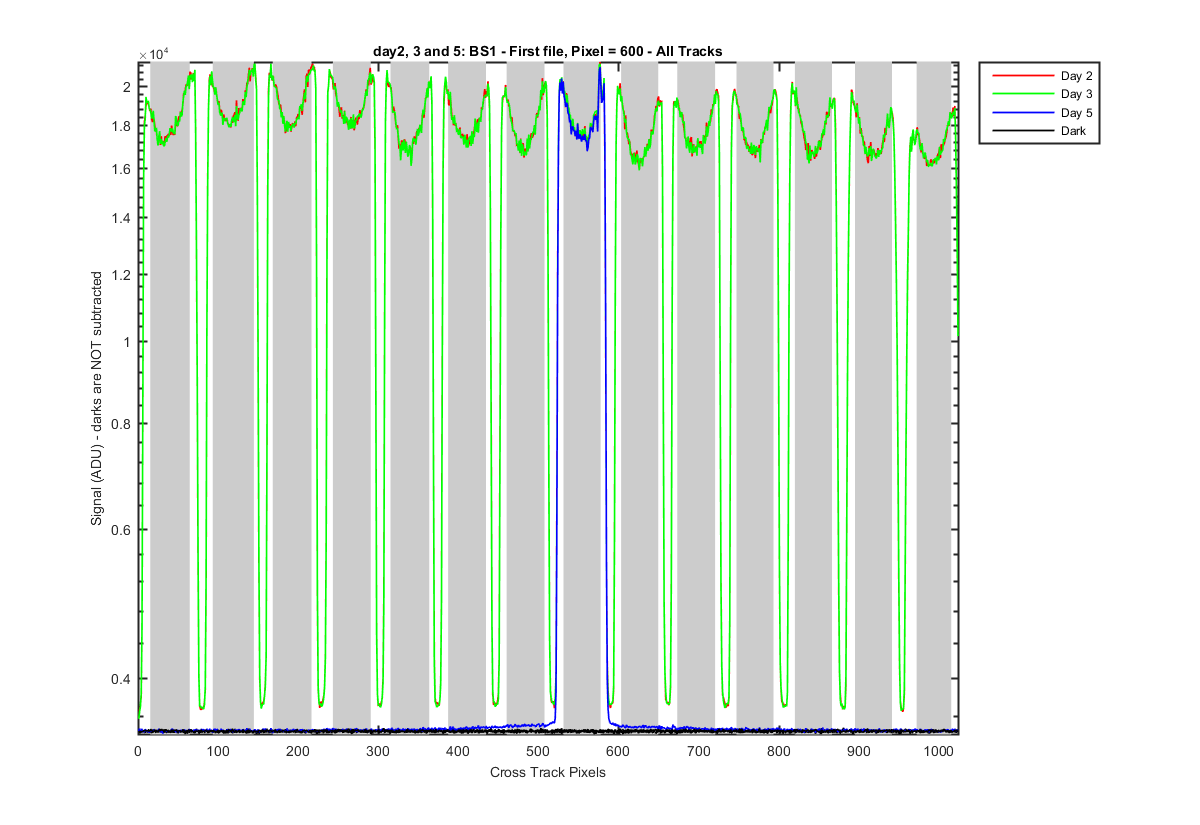This screenshot has width=1200, height=825.
Task: Click y-axis tick label 2
Action: click(127, 87)
